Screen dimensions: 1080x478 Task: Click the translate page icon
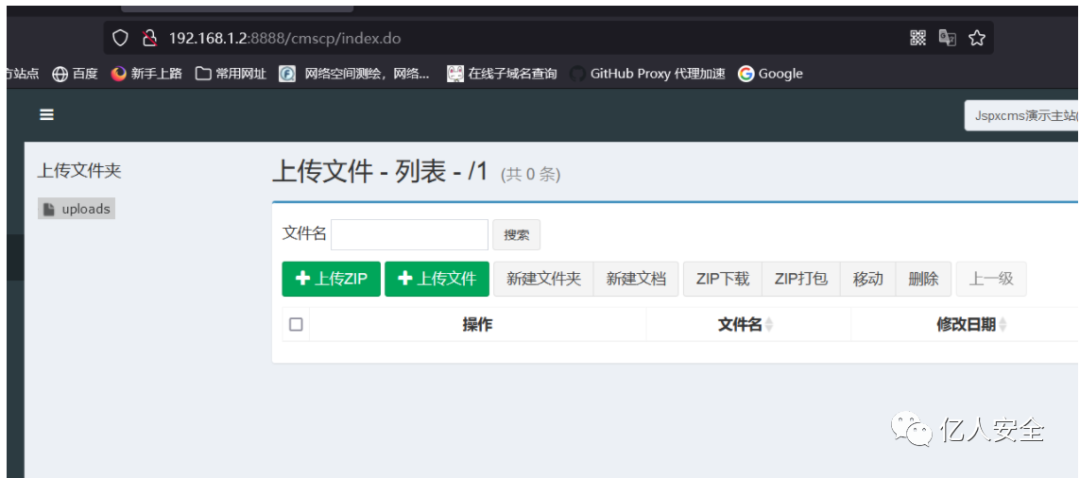947,38
